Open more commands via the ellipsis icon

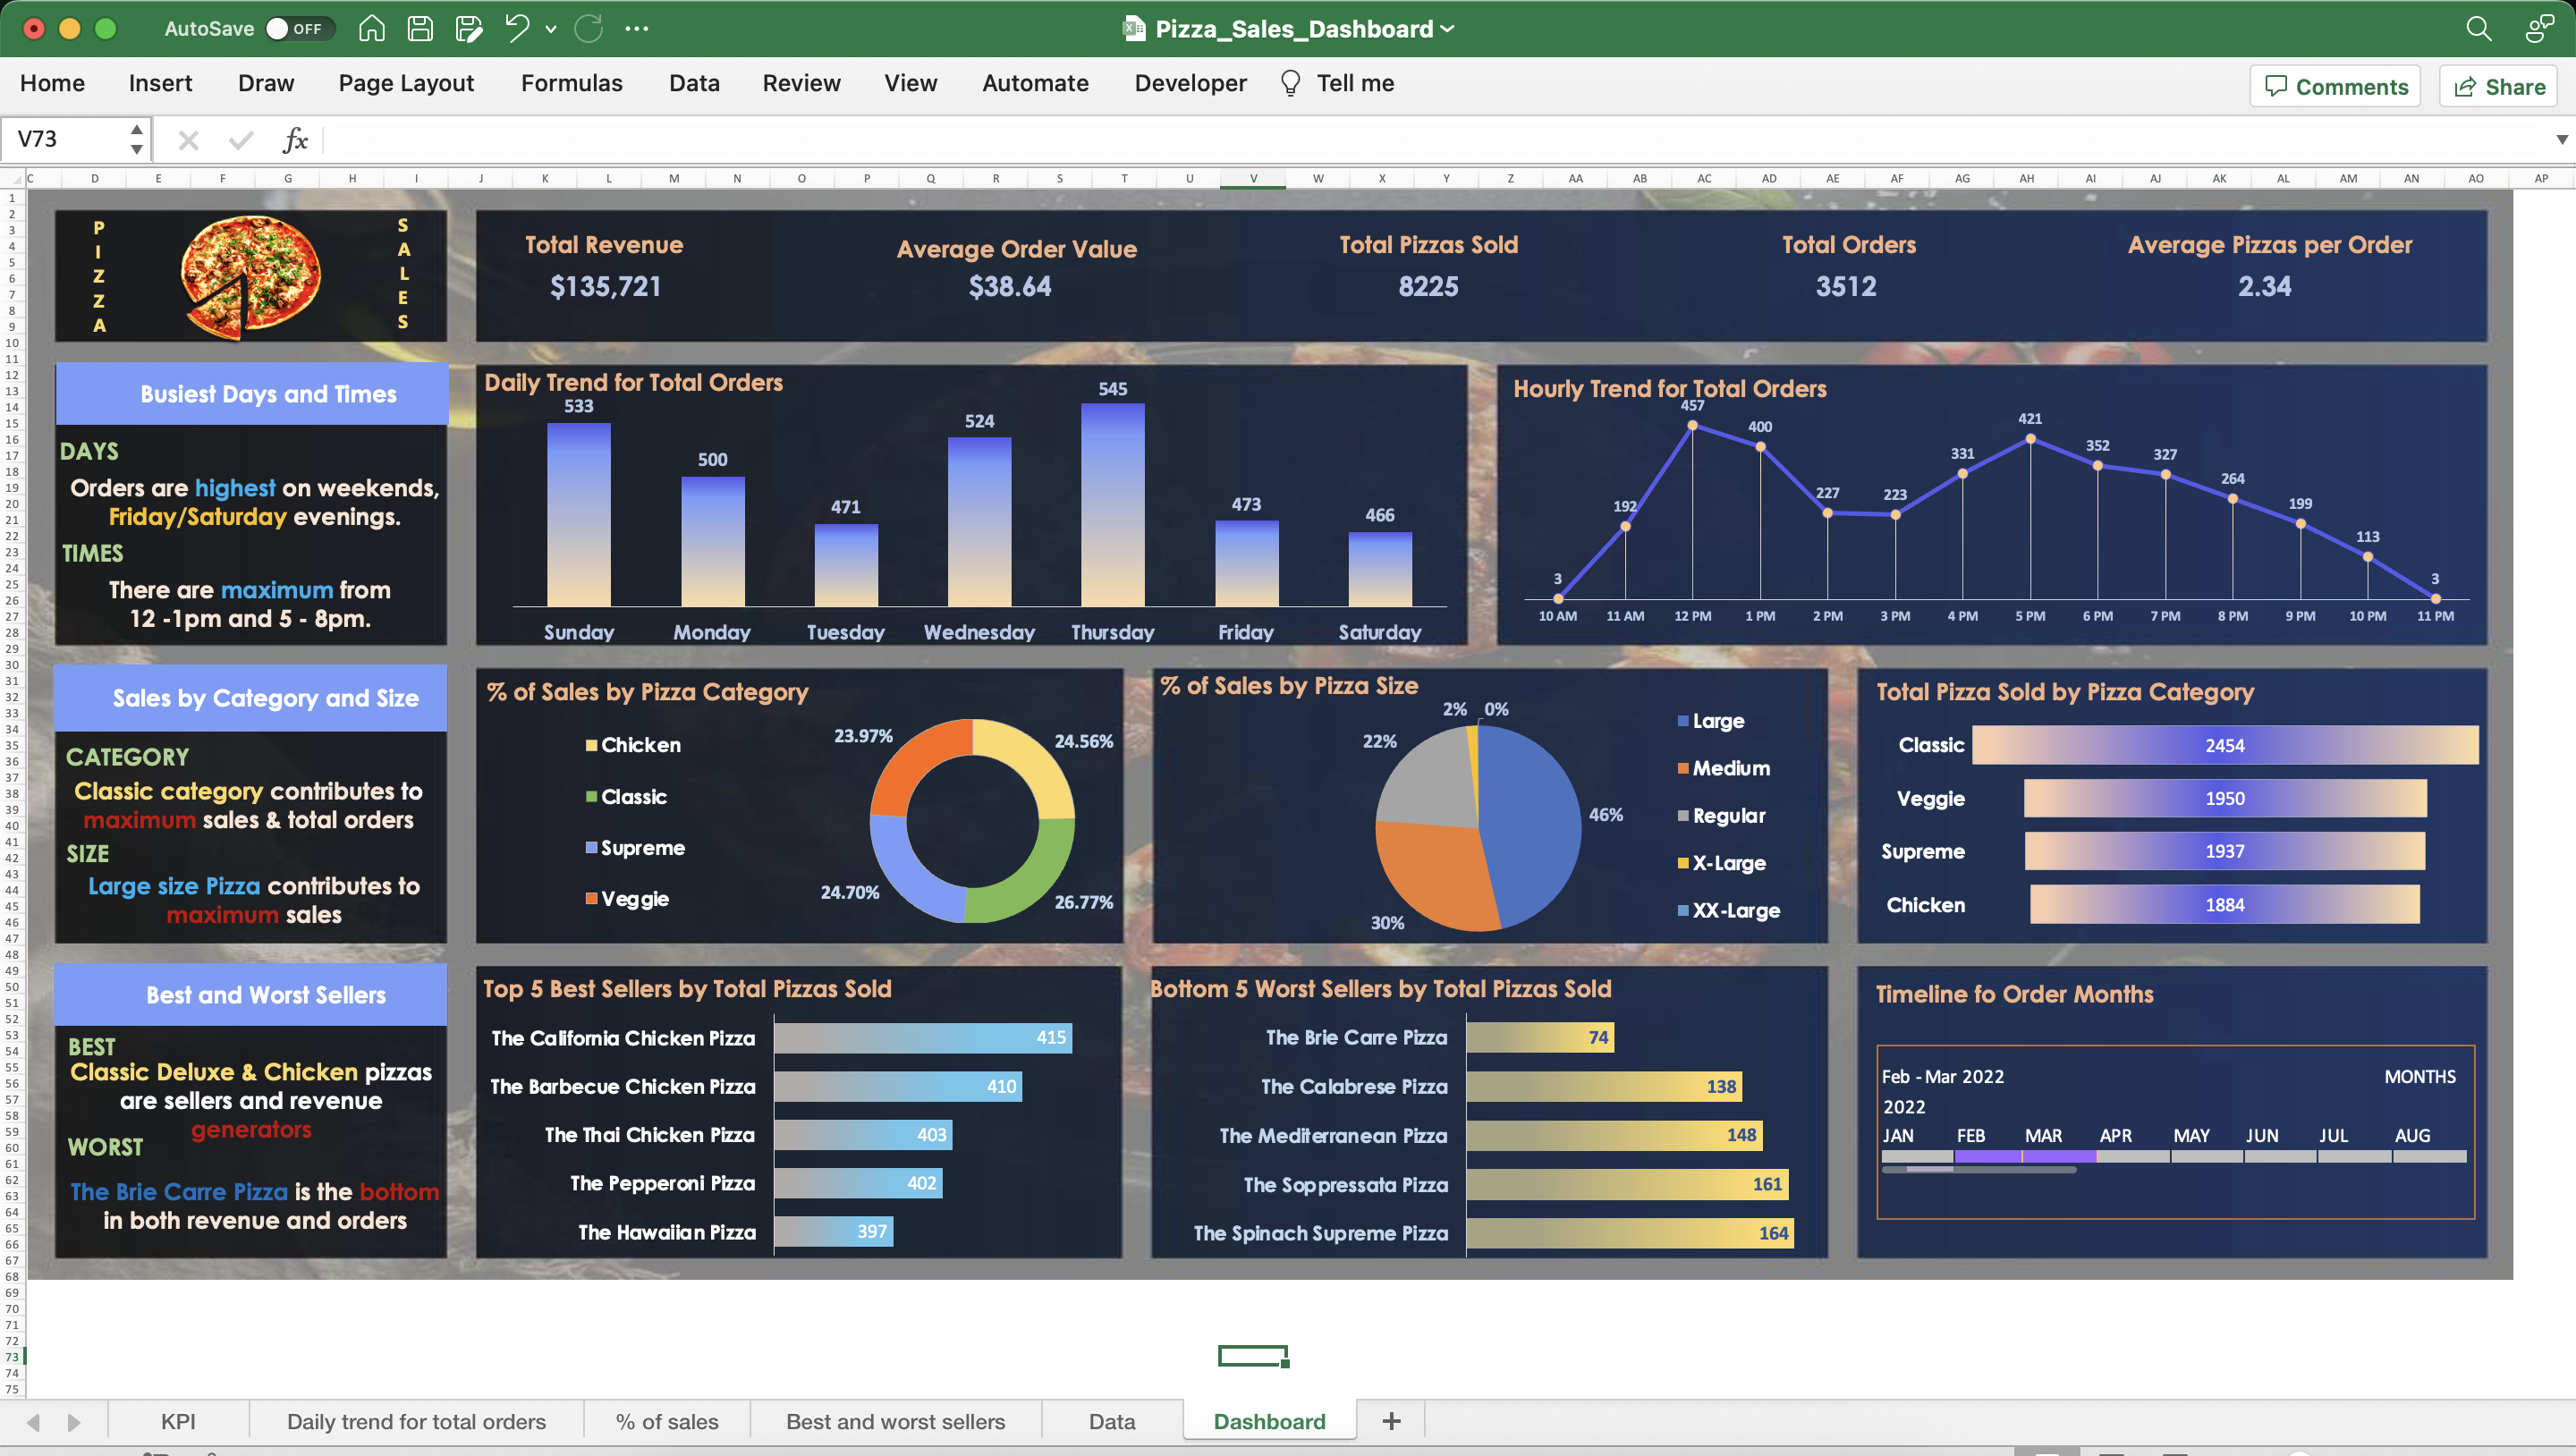(637, 28)
